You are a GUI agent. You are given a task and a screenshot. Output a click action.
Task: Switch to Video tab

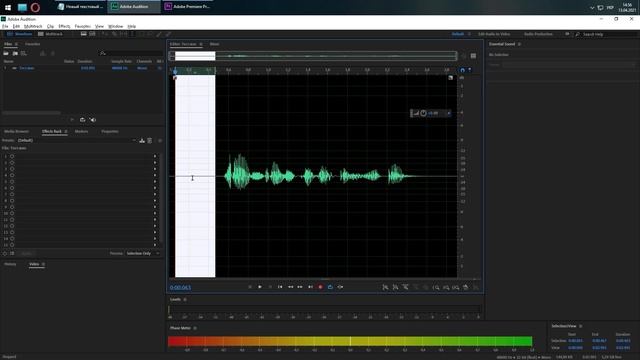pyautogui.click(x=34, y=264)
